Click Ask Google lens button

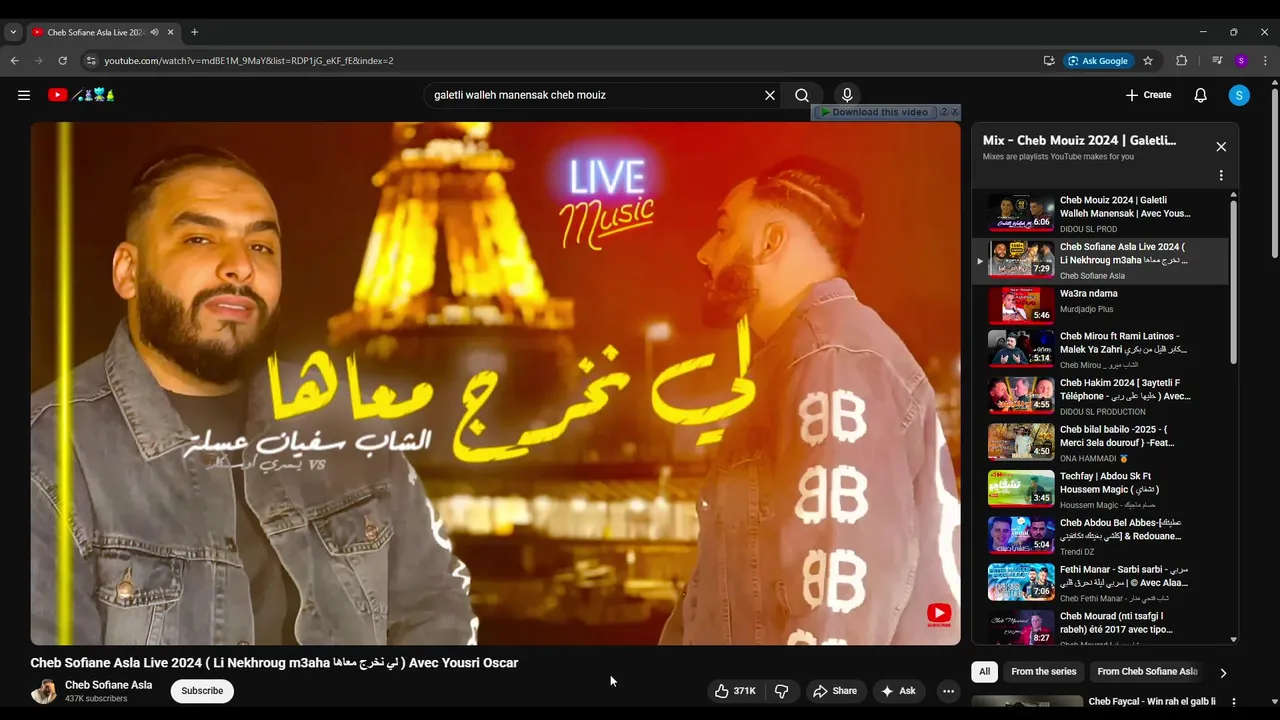pyautogui.click(x=1098, y=61)
